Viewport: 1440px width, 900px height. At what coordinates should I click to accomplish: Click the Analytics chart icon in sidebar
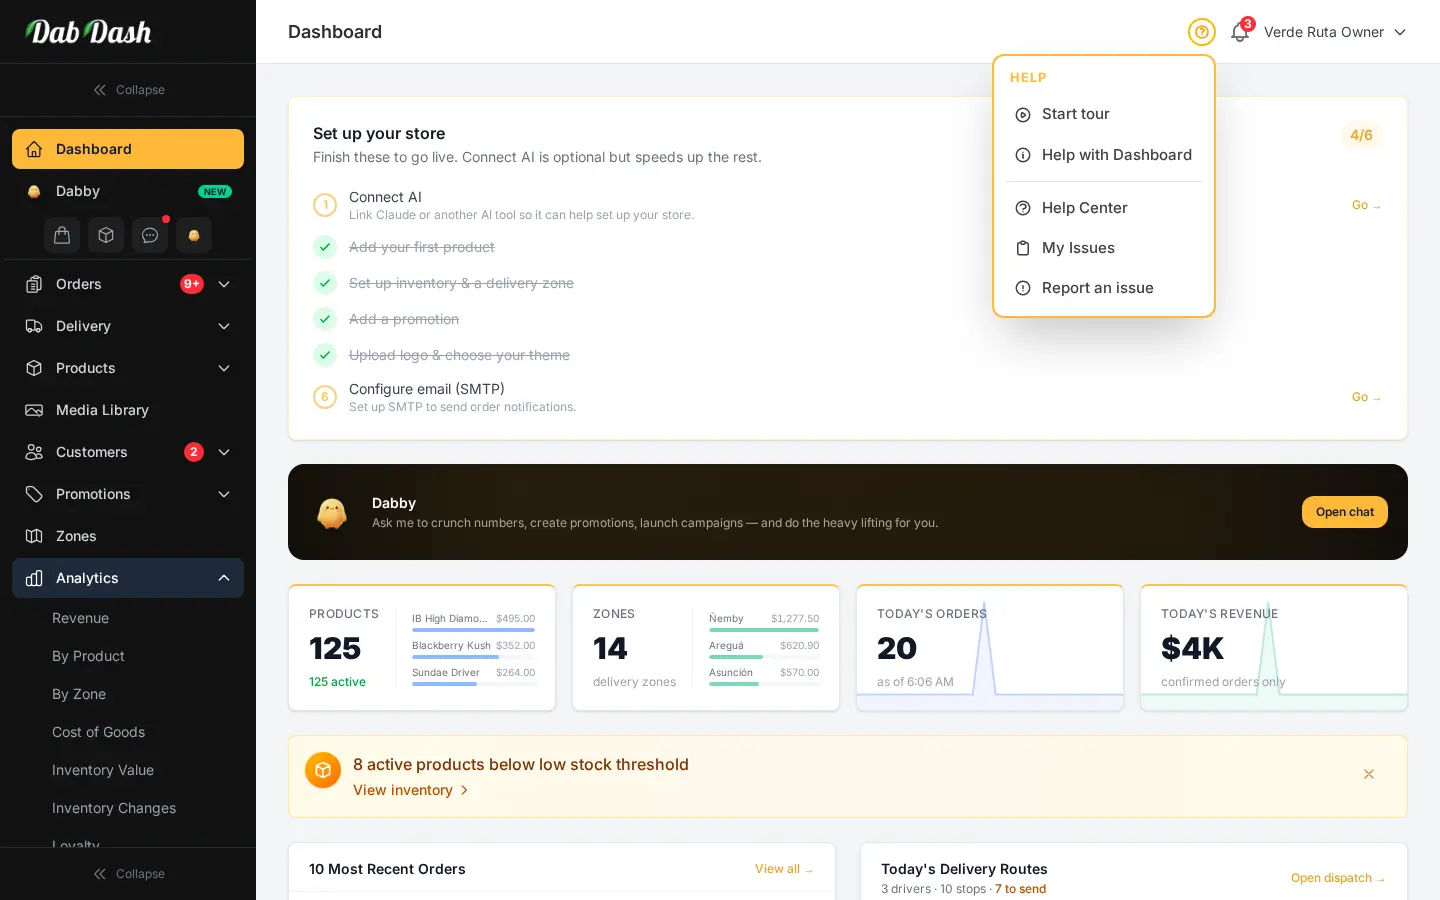(x=34, y=578)
